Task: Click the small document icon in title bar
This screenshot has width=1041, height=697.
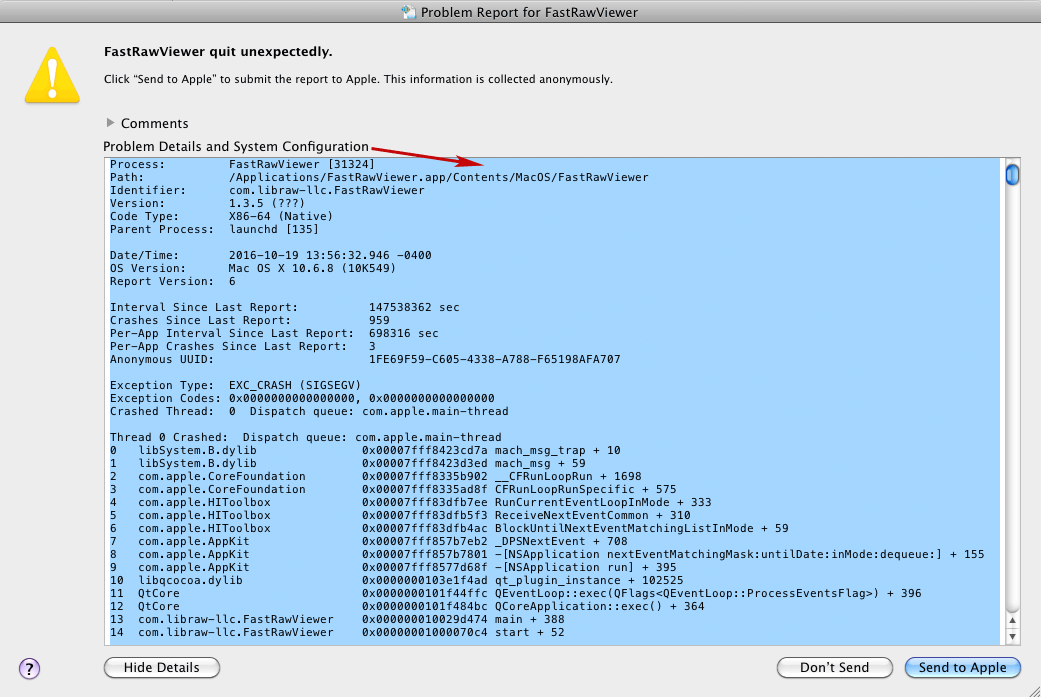Action: point(408,12)
